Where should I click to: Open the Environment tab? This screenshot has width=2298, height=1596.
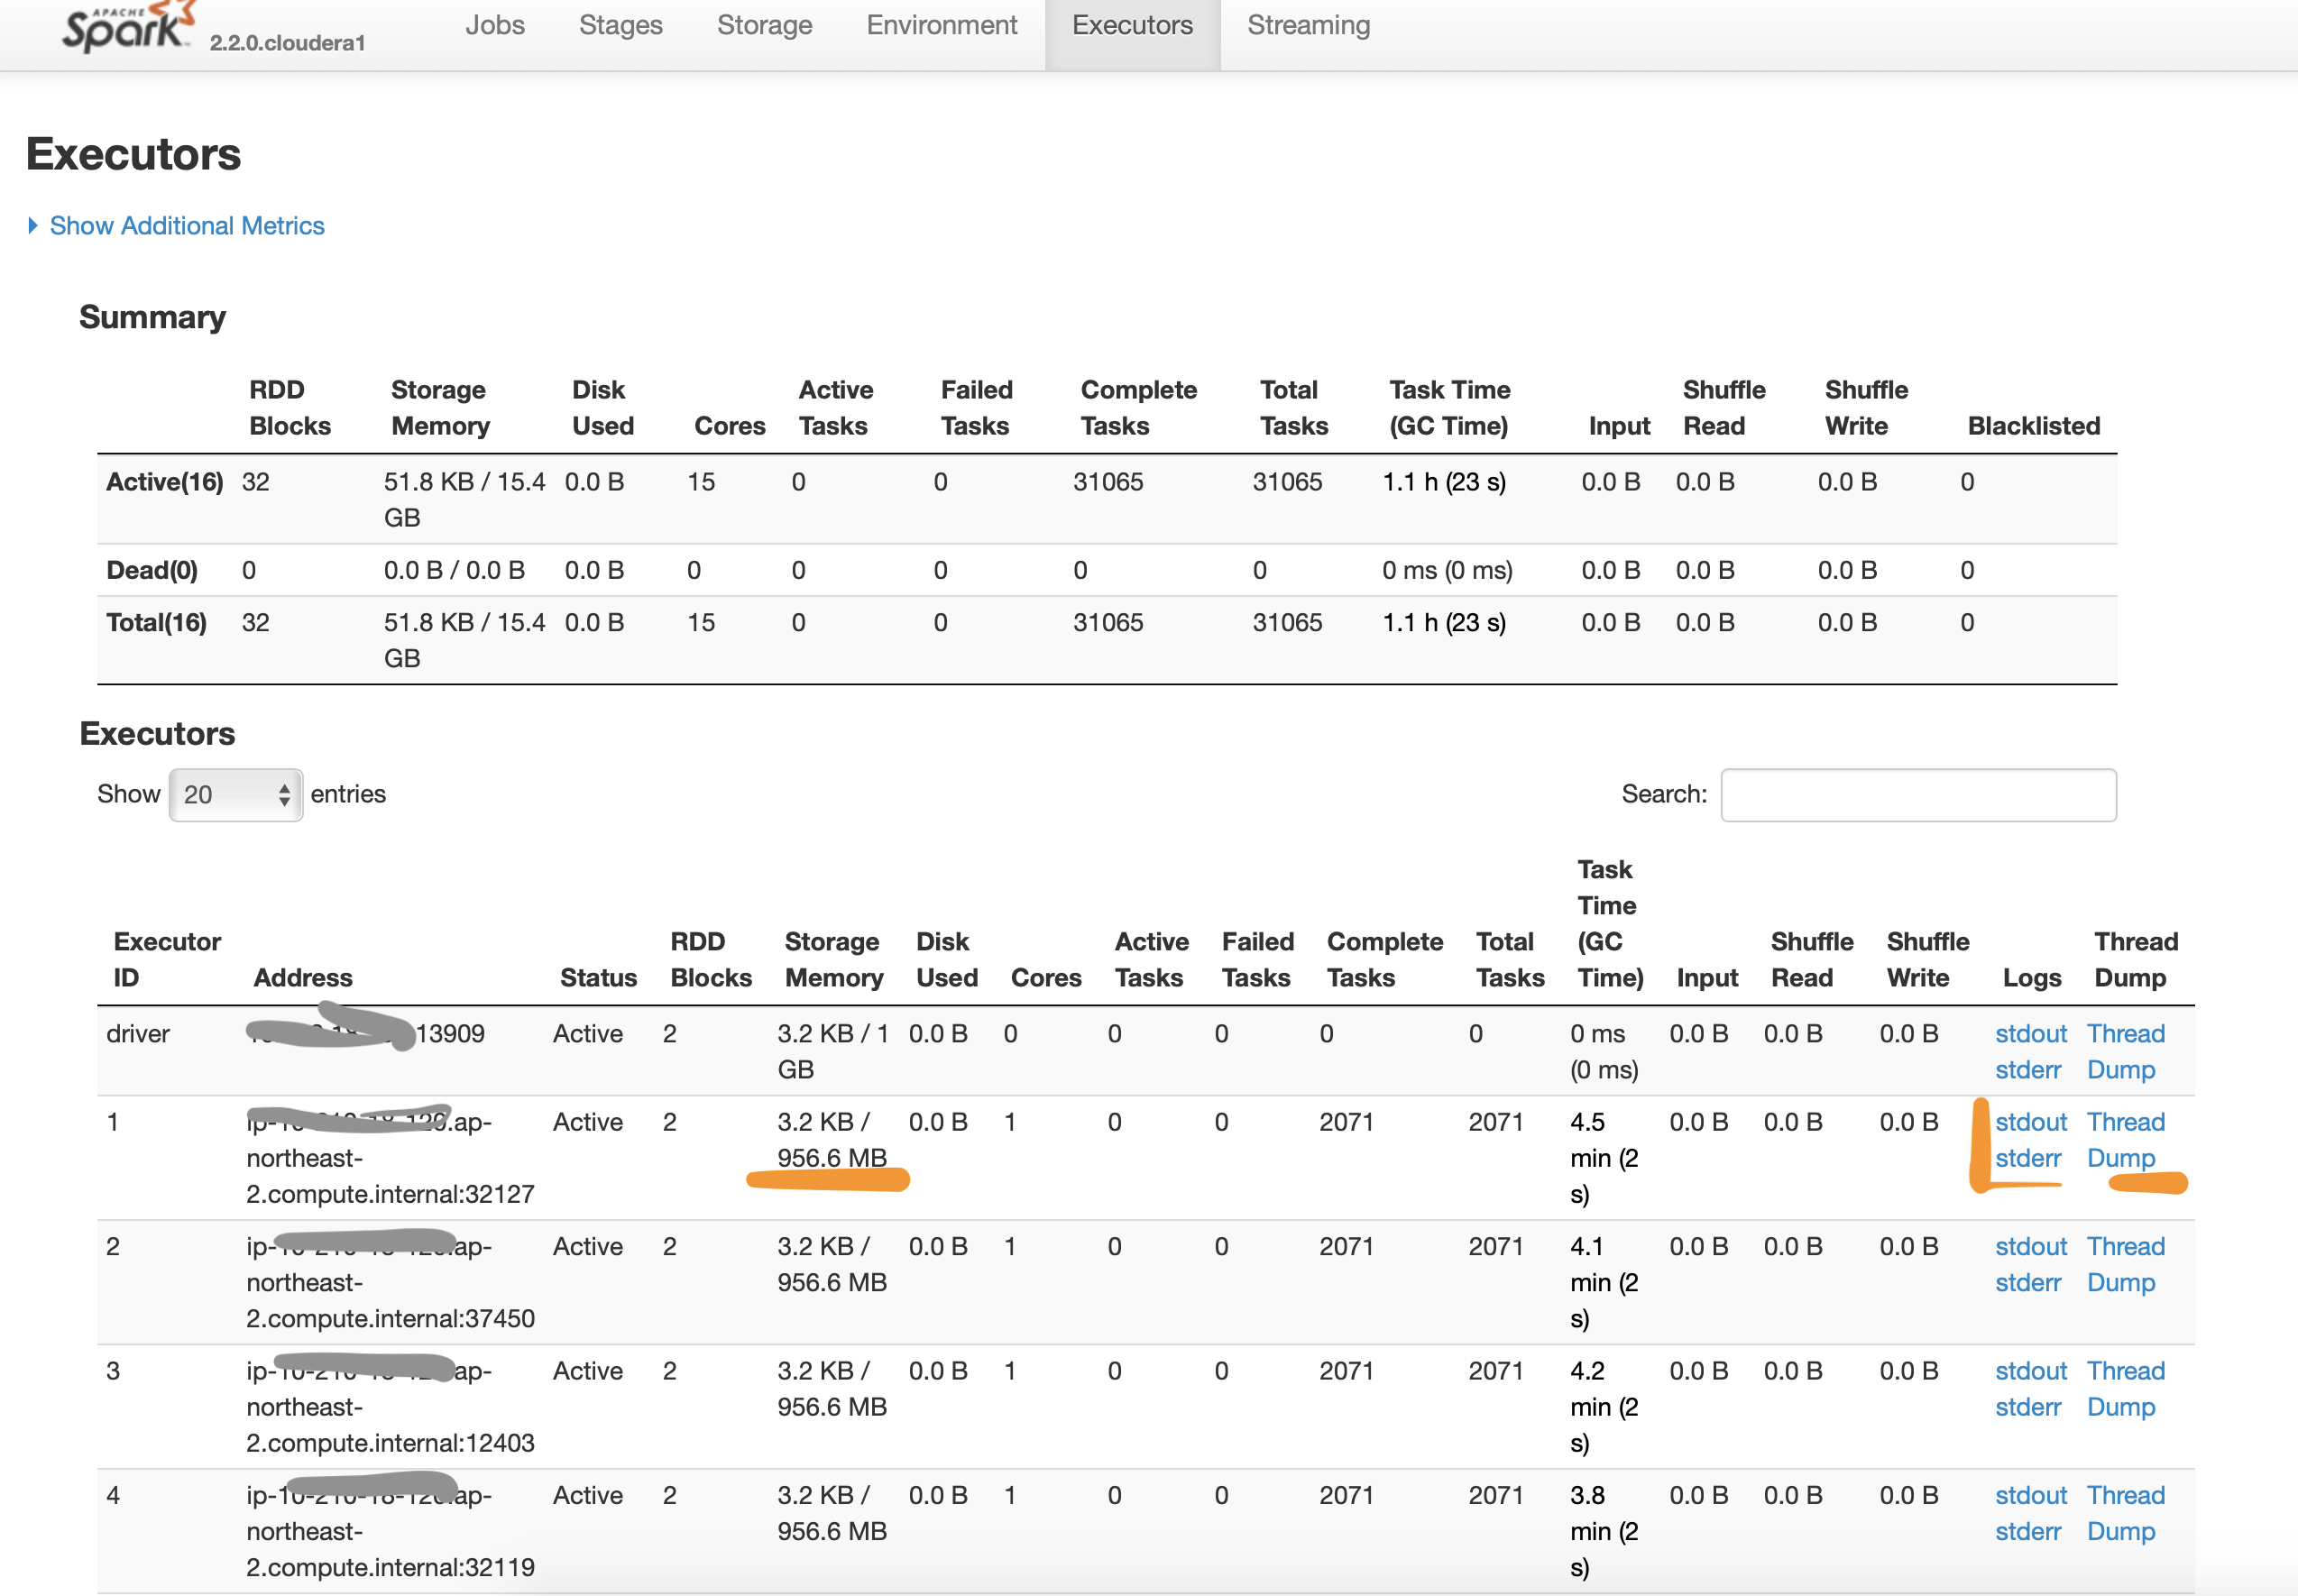pos(941,25)
